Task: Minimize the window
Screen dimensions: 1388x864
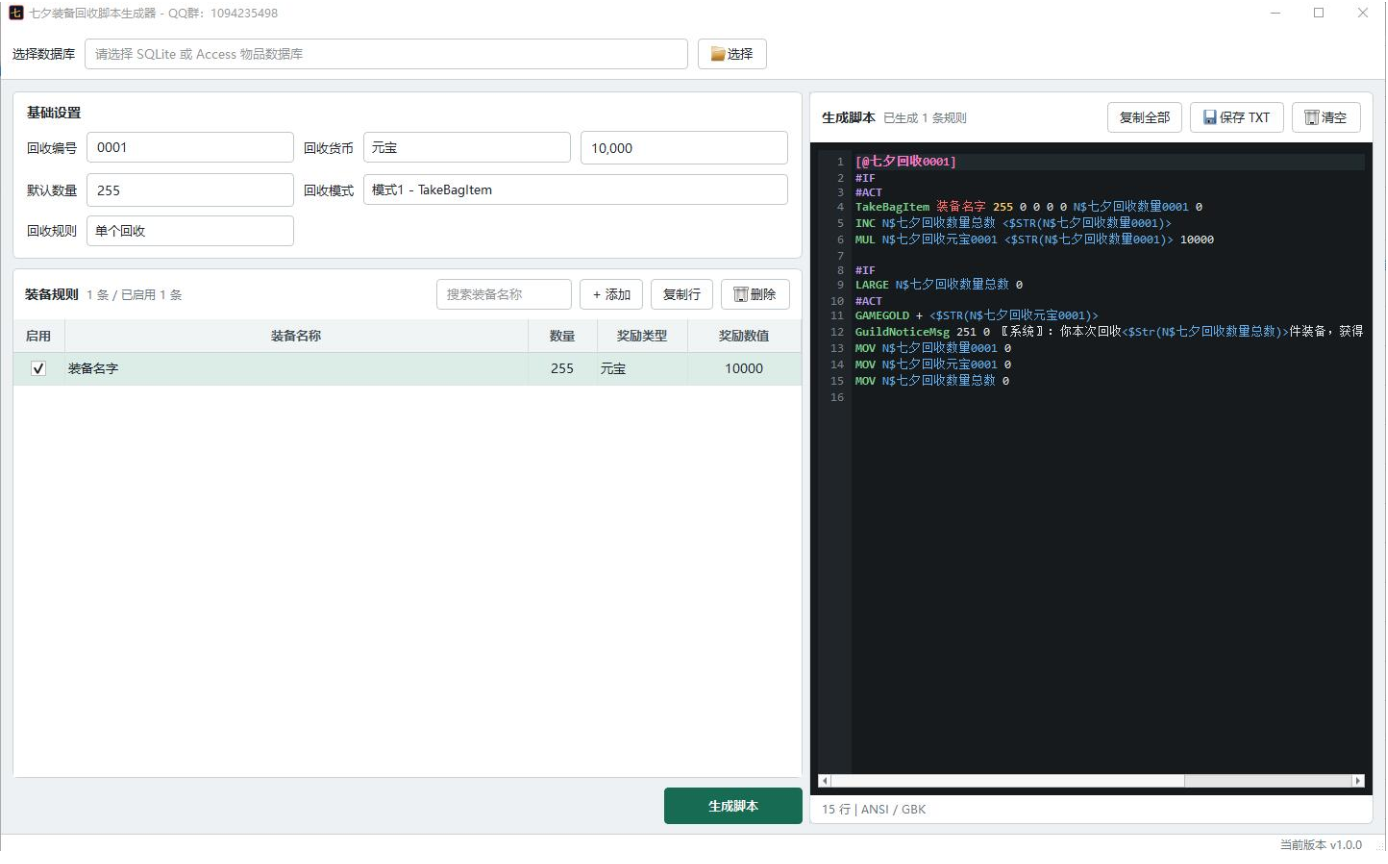Action: pyautogui.click(x=1275, y=13)
